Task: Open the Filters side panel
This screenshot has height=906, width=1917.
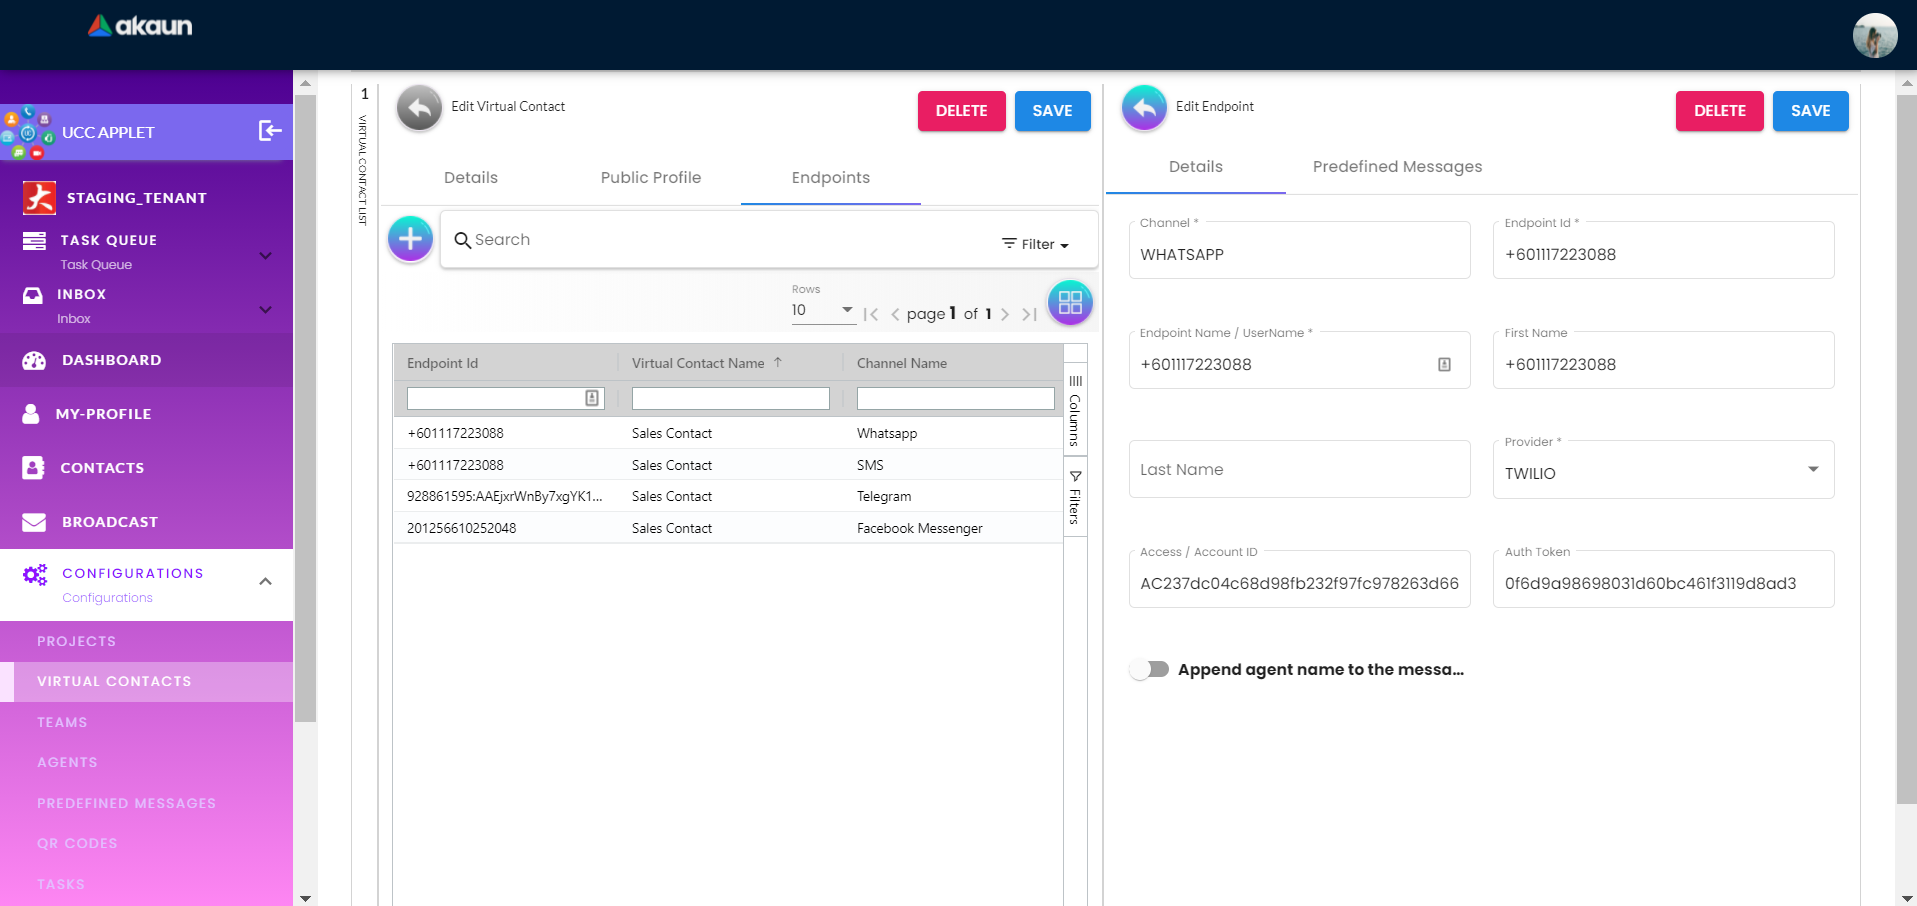Action: click(1075, 498)
